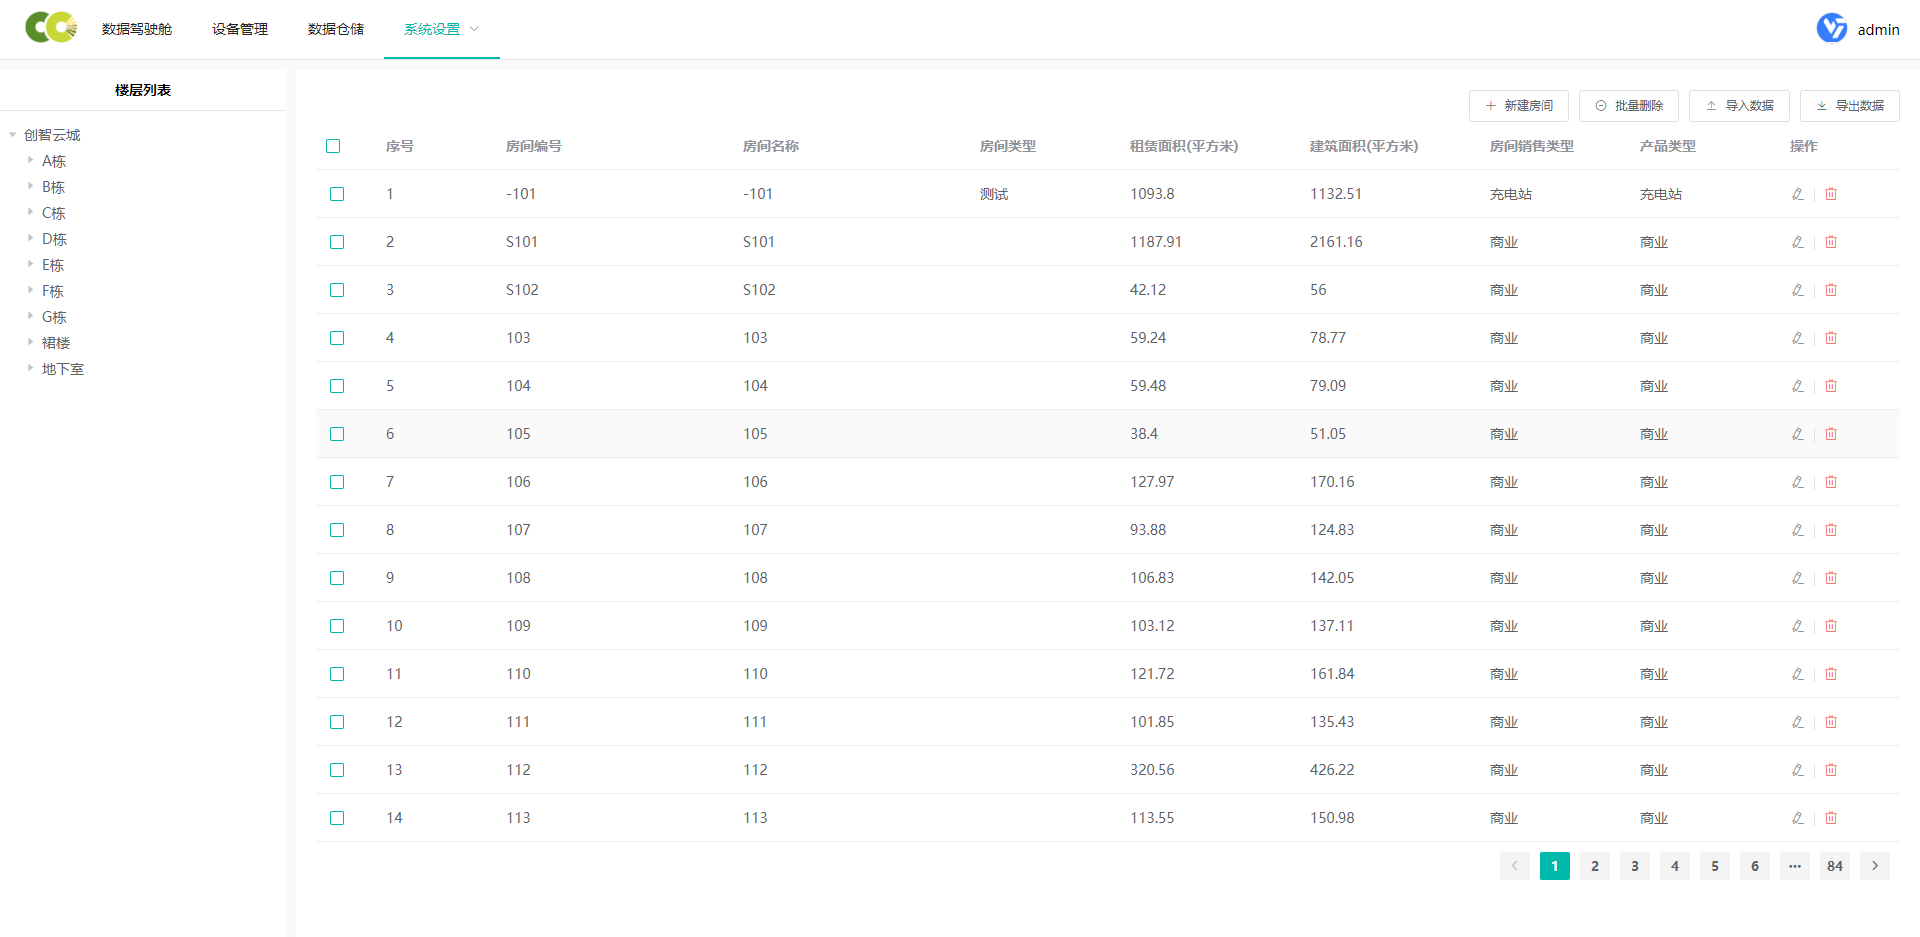Check the checkbox for row S102
The height and width of the screenshot is (937, 1920).
click(337, 290)
